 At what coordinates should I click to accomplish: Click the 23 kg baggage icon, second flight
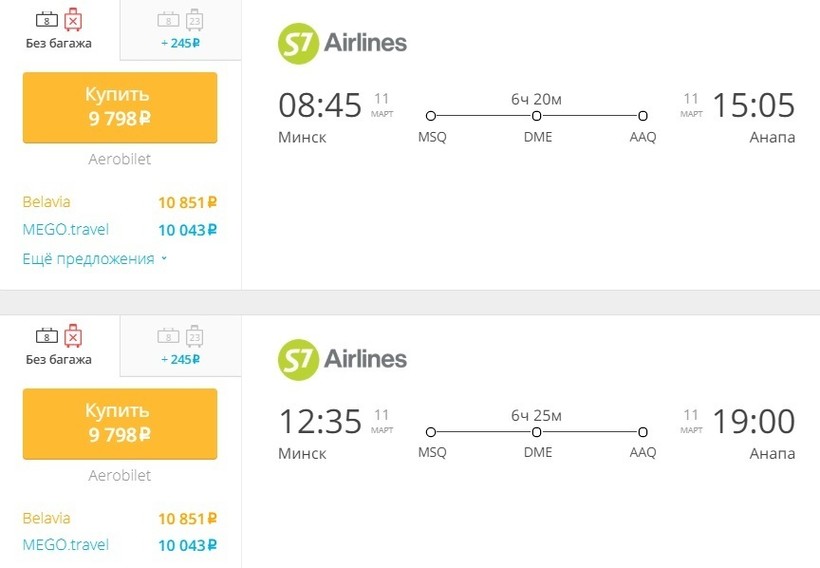click(x=194, y=336)
